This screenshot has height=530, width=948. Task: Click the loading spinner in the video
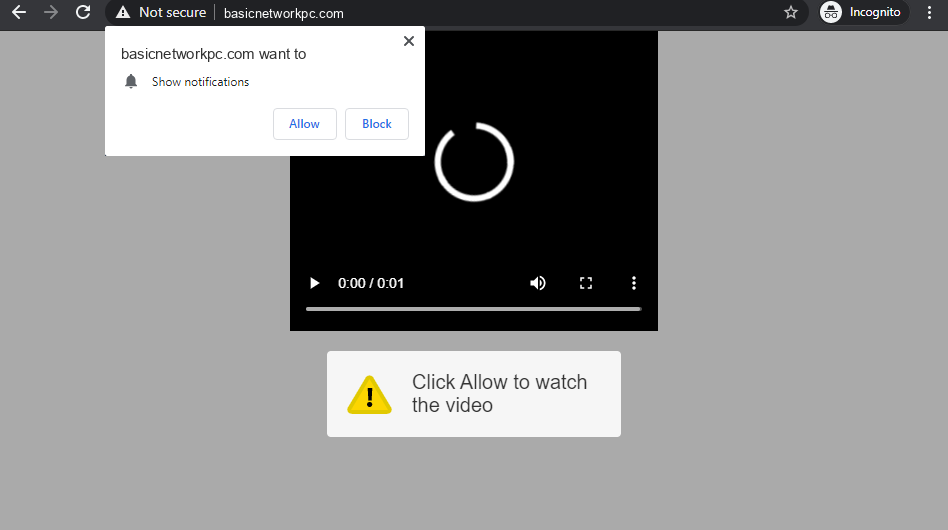click(x=474, y=162)
